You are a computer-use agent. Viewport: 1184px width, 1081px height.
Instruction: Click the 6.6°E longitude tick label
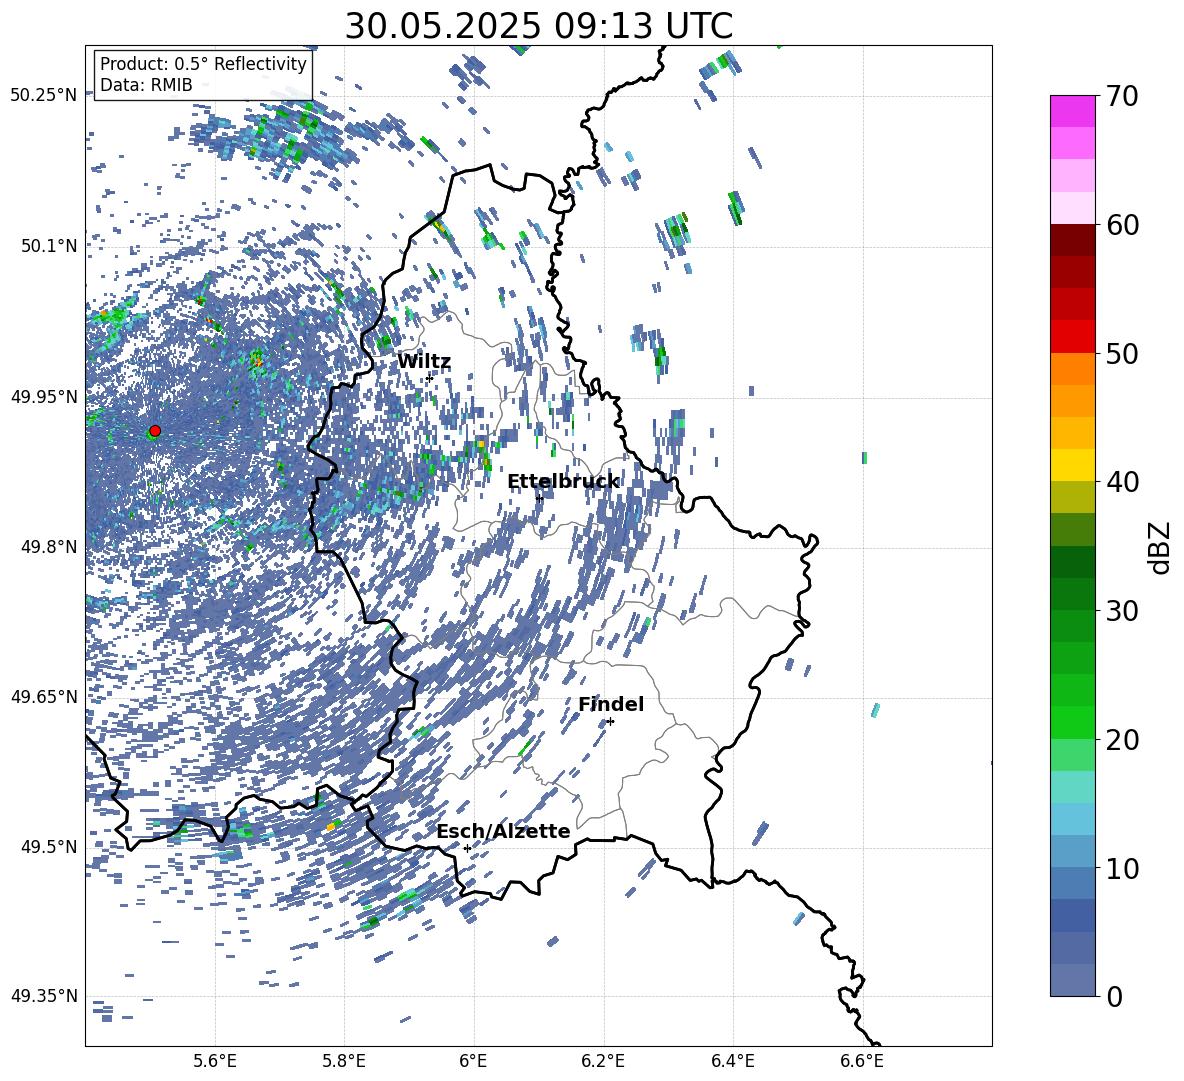pyautogui.click(x=862, y=1061)
